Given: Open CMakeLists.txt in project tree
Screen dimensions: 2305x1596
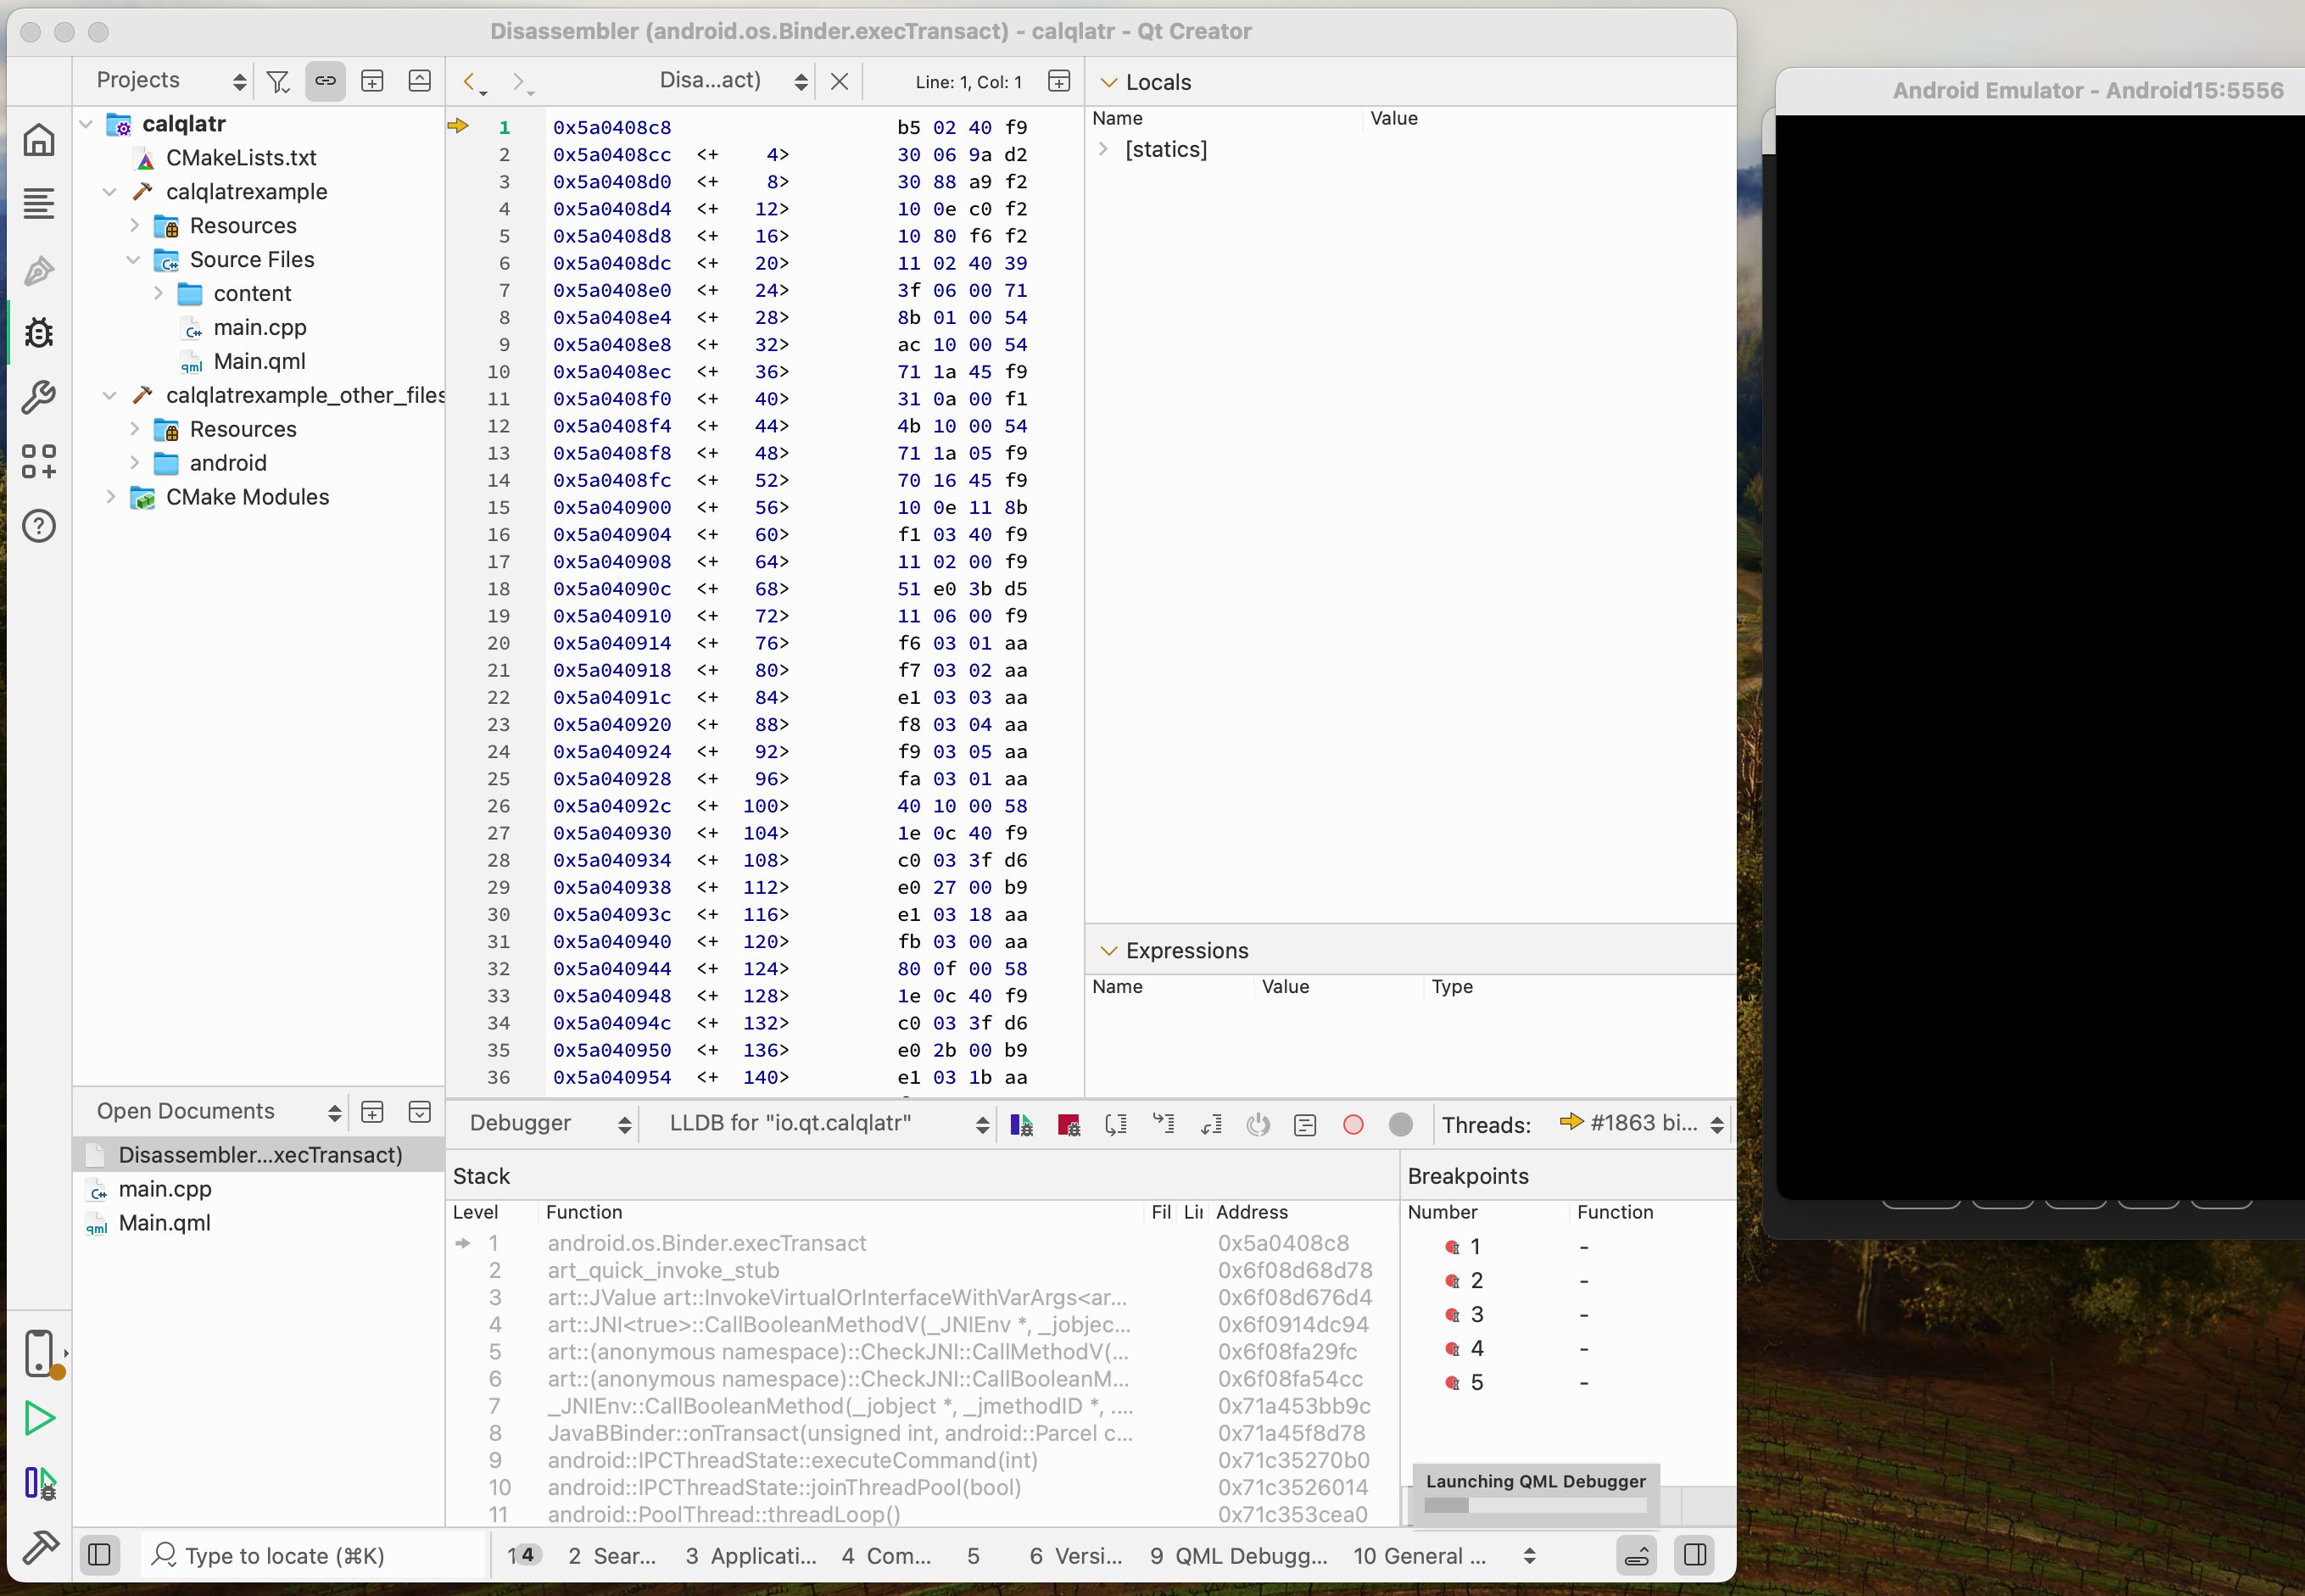Looking at the screenshot, I should (241, 158).
